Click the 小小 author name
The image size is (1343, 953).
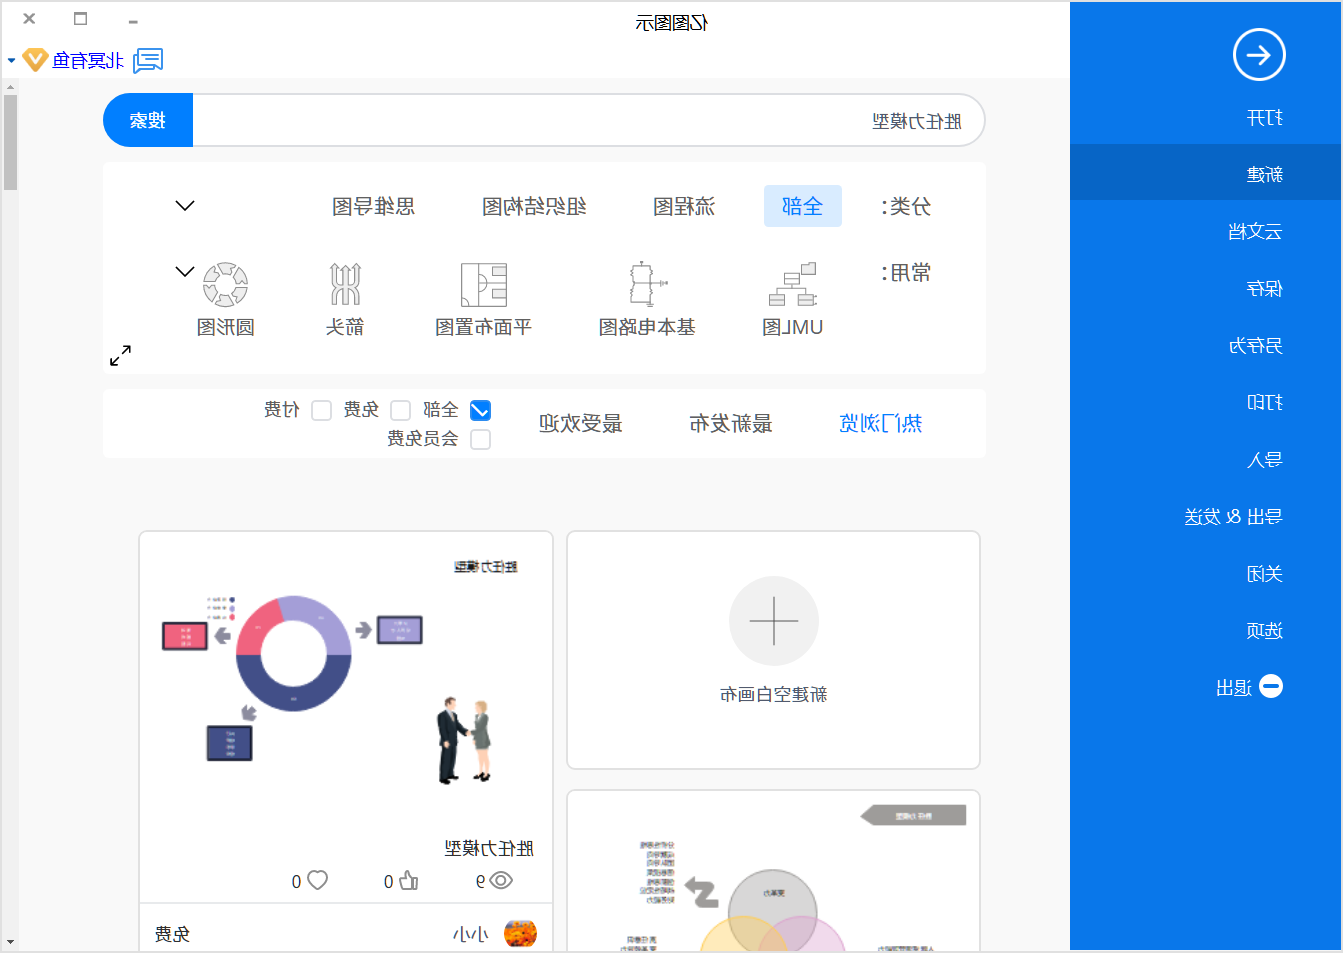471,934
